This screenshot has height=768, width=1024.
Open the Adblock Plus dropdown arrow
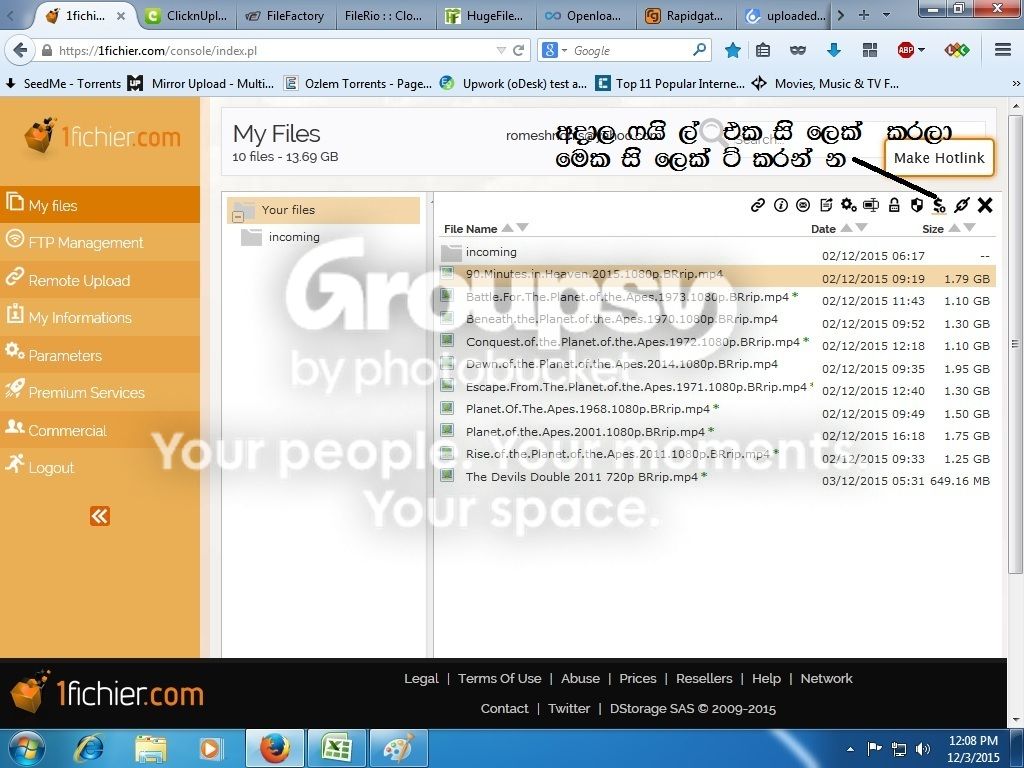click(x=921, y=50)
